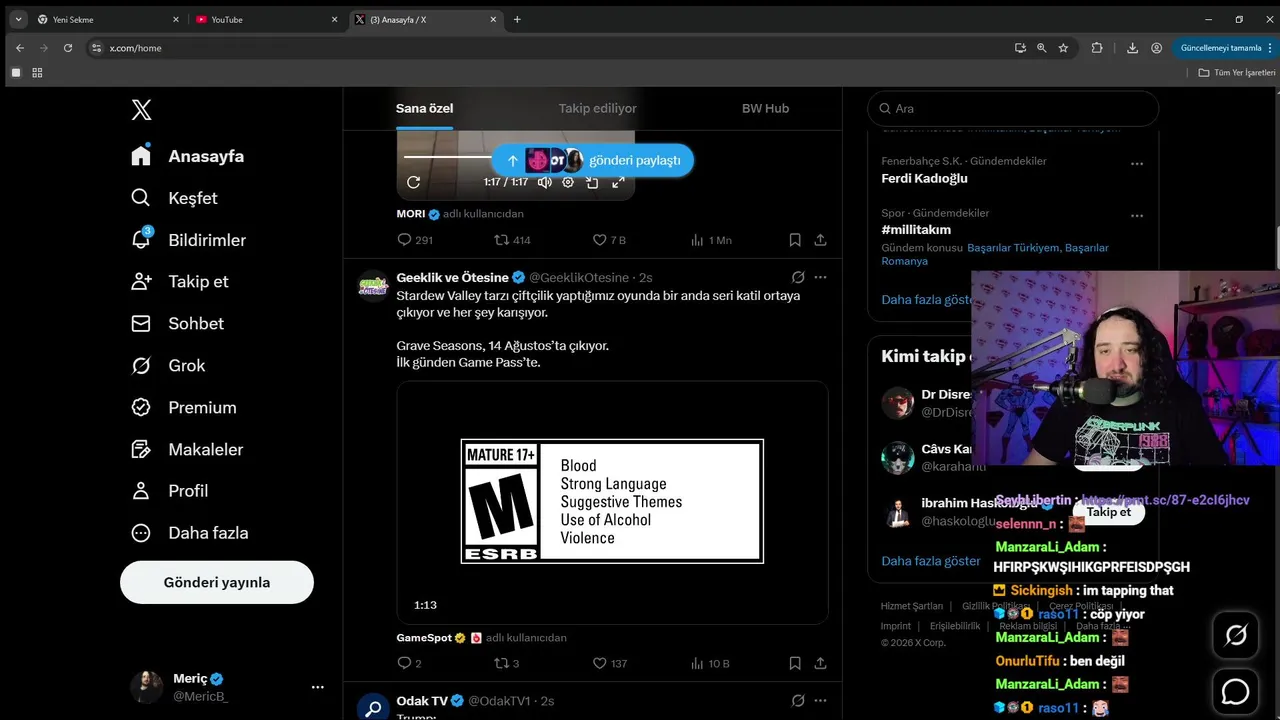
Task: Open more options on Geeklik ve Ötesine post
Action: (821, 277)
